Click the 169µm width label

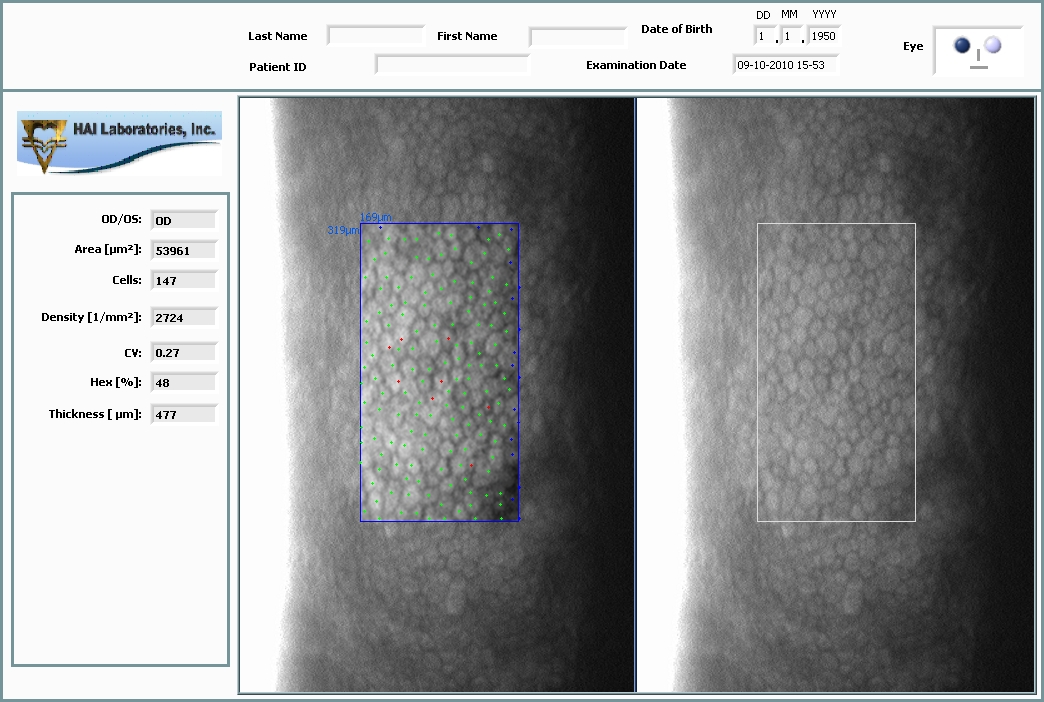click(x=376, y=217)
